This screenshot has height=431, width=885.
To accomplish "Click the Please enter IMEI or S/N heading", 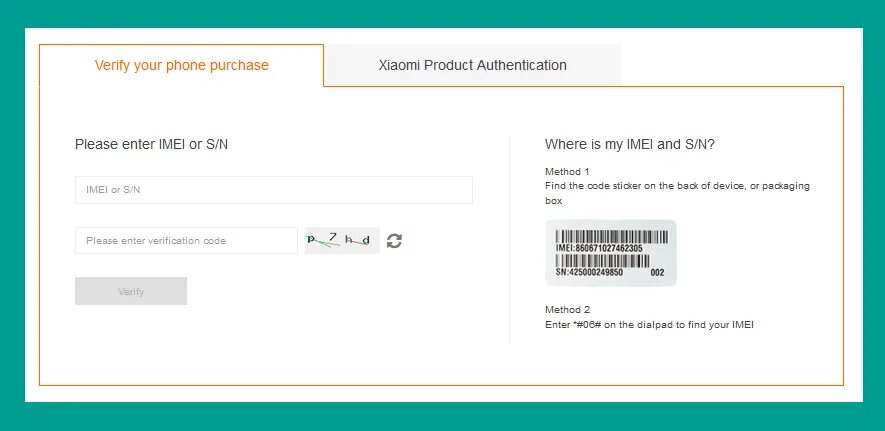I will point(151,144).
